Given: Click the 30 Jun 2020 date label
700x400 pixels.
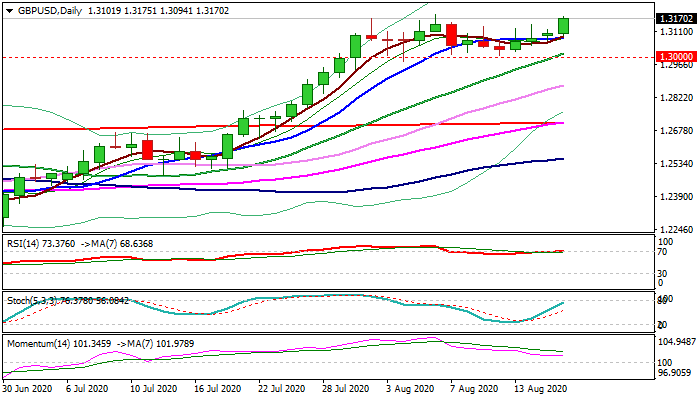Looking at the screenshot, I should click(x=26, y=388).
